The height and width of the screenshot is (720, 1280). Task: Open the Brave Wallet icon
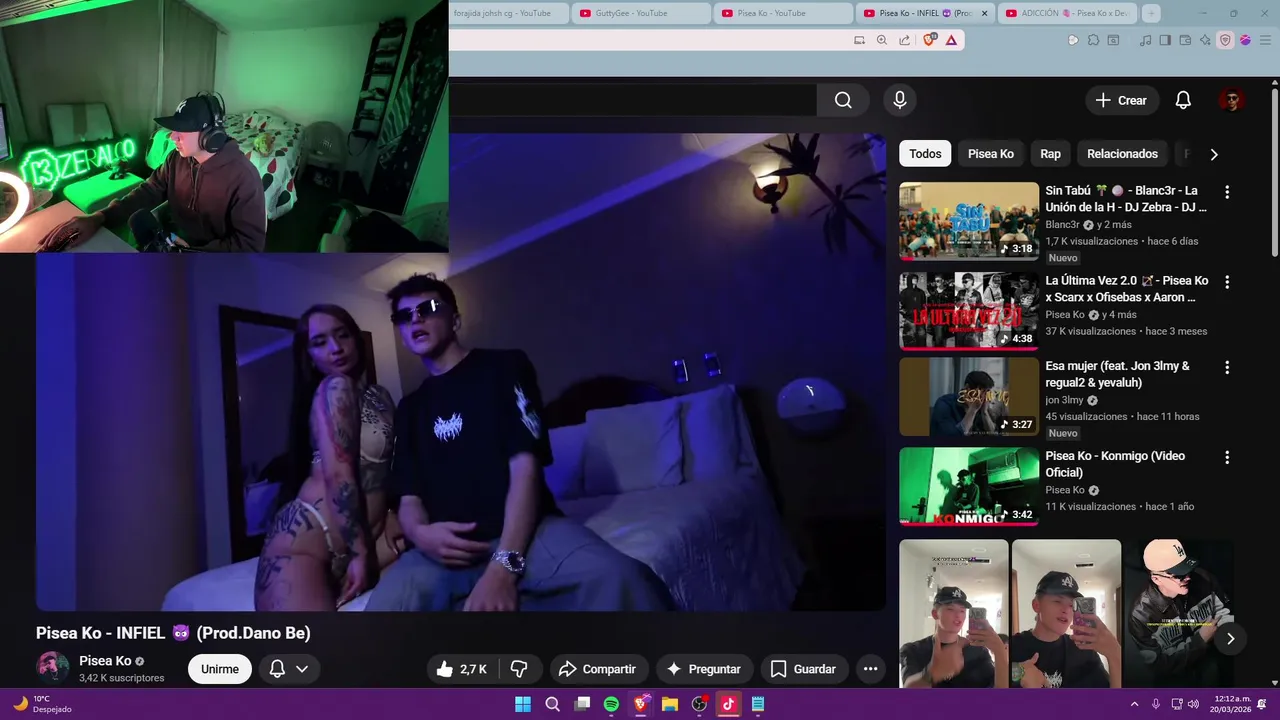pyautogui.click(x=1185, y=40)
